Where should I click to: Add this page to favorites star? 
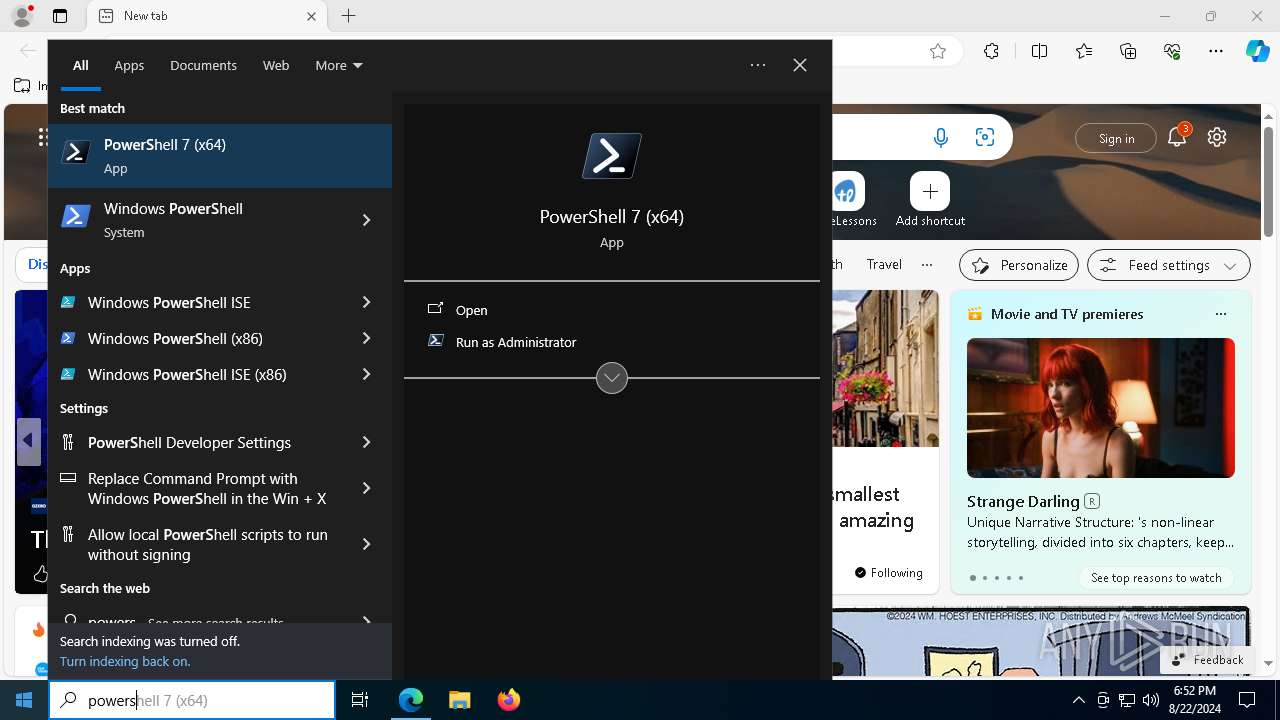[x=938, y=51]
